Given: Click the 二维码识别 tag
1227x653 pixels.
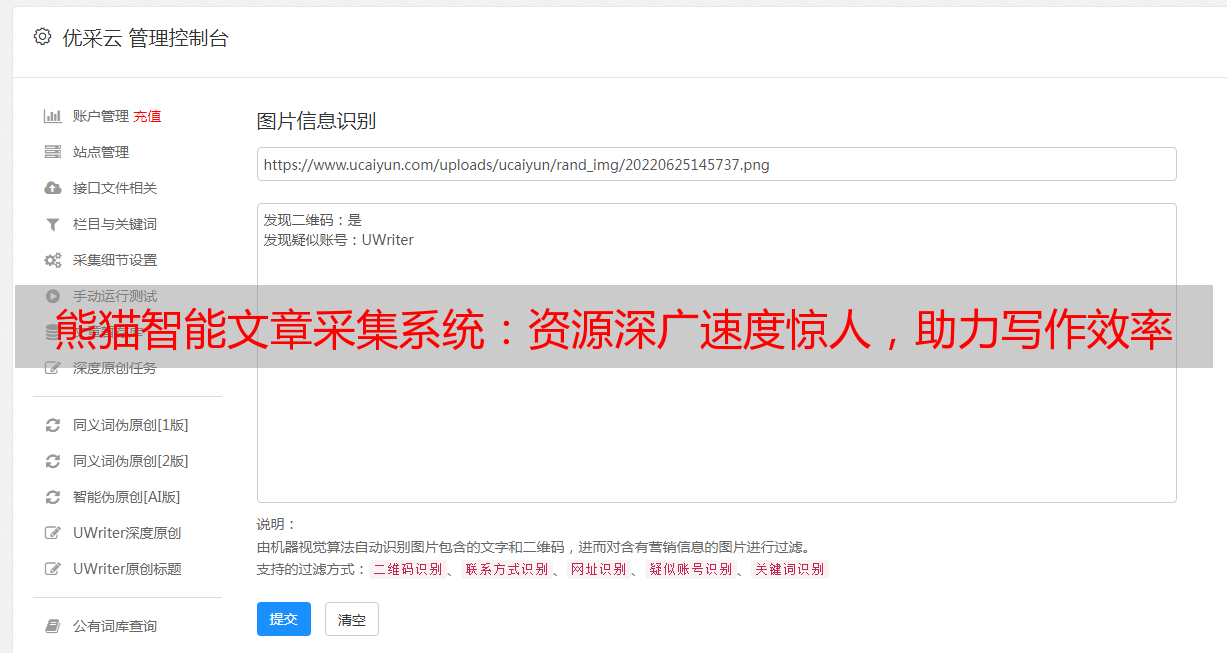Looking at the screenshot, I should click(408, 569).
